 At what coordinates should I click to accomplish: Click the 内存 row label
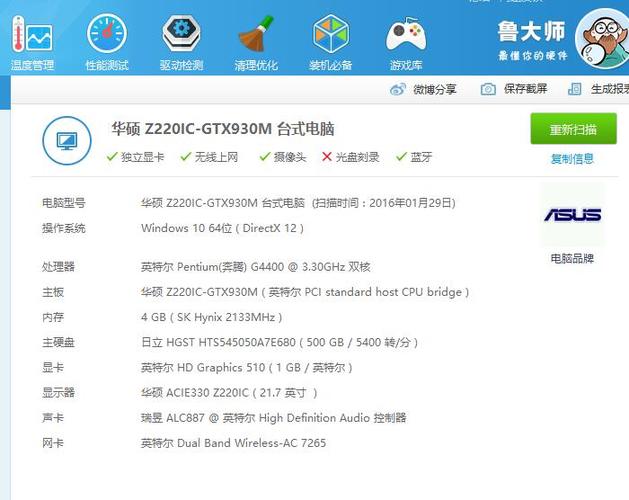[53, 317]
